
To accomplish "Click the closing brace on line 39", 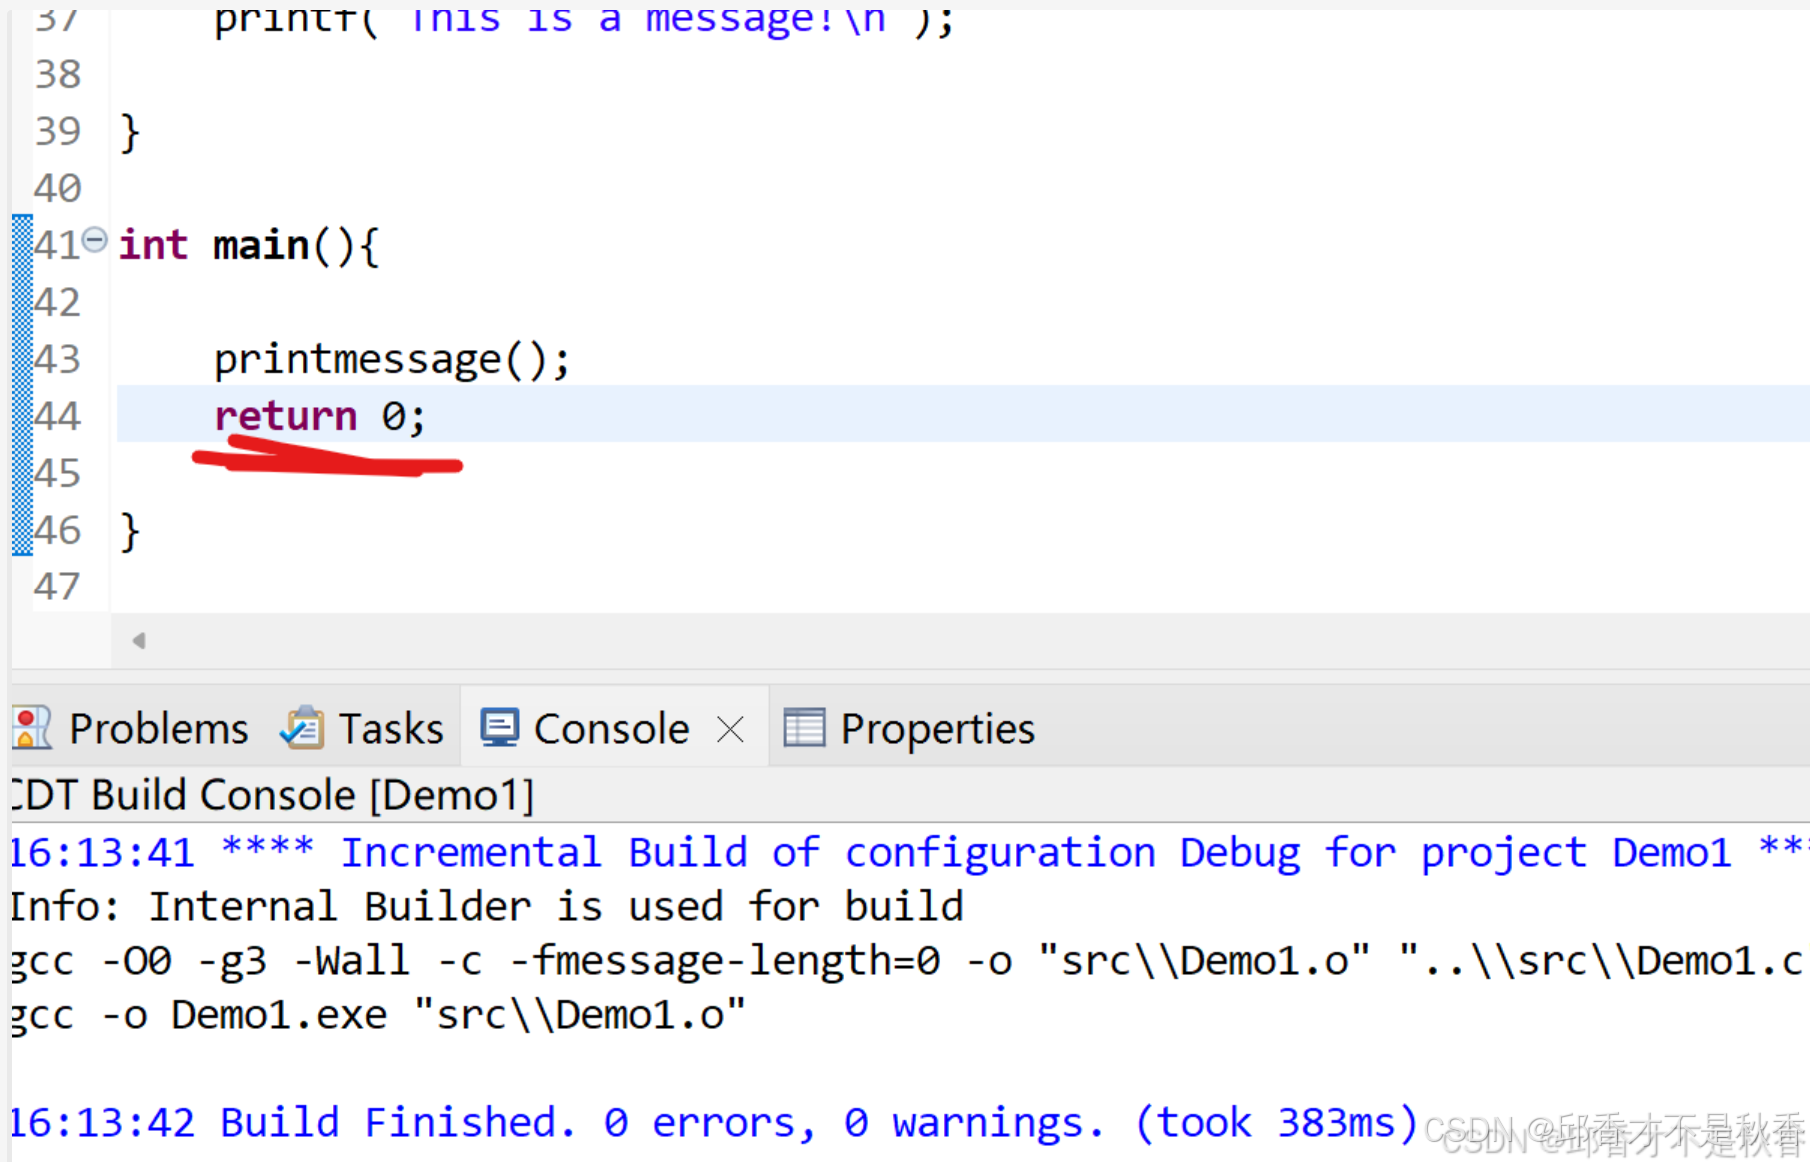I will (130, 132).
